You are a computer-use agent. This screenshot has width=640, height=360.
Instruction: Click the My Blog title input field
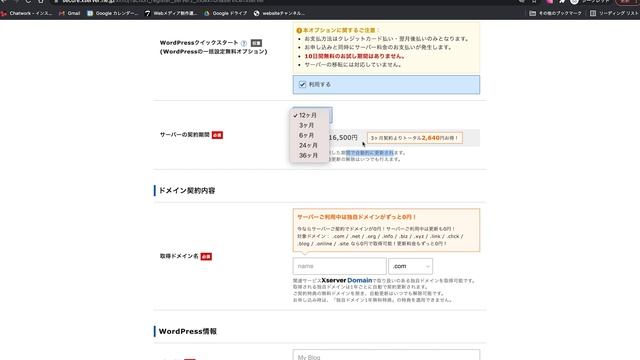pyautogui.click(x=386, y=355)
